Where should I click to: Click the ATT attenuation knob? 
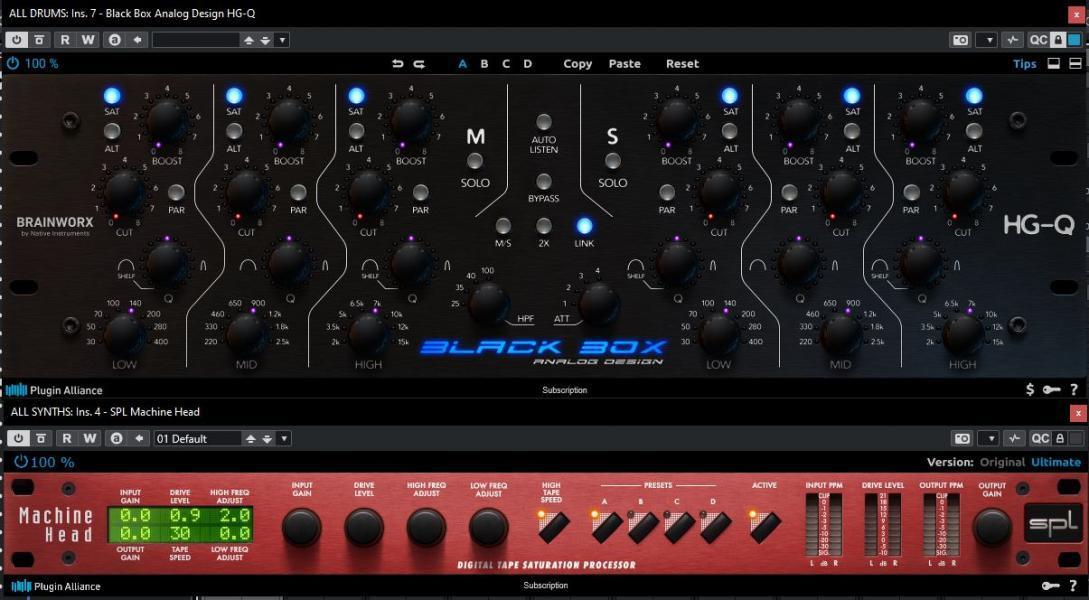click(599, 303)
